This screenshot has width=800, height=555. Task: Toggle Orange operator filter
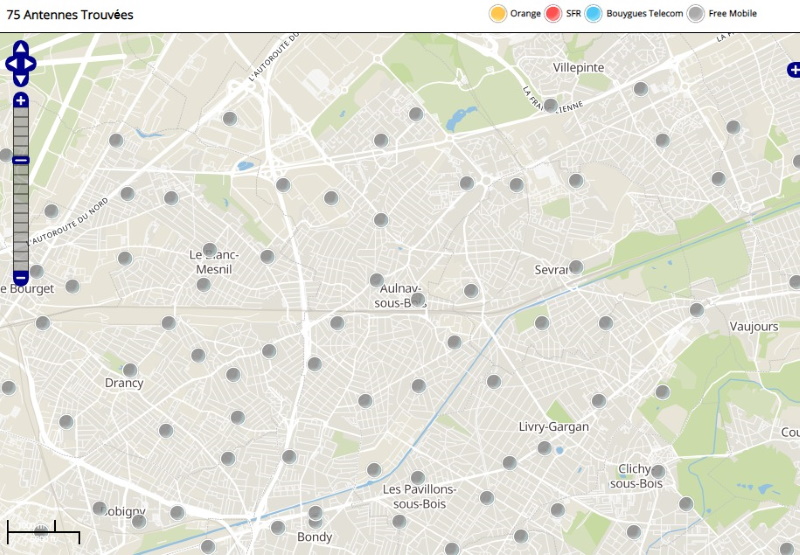coord(497,13)
